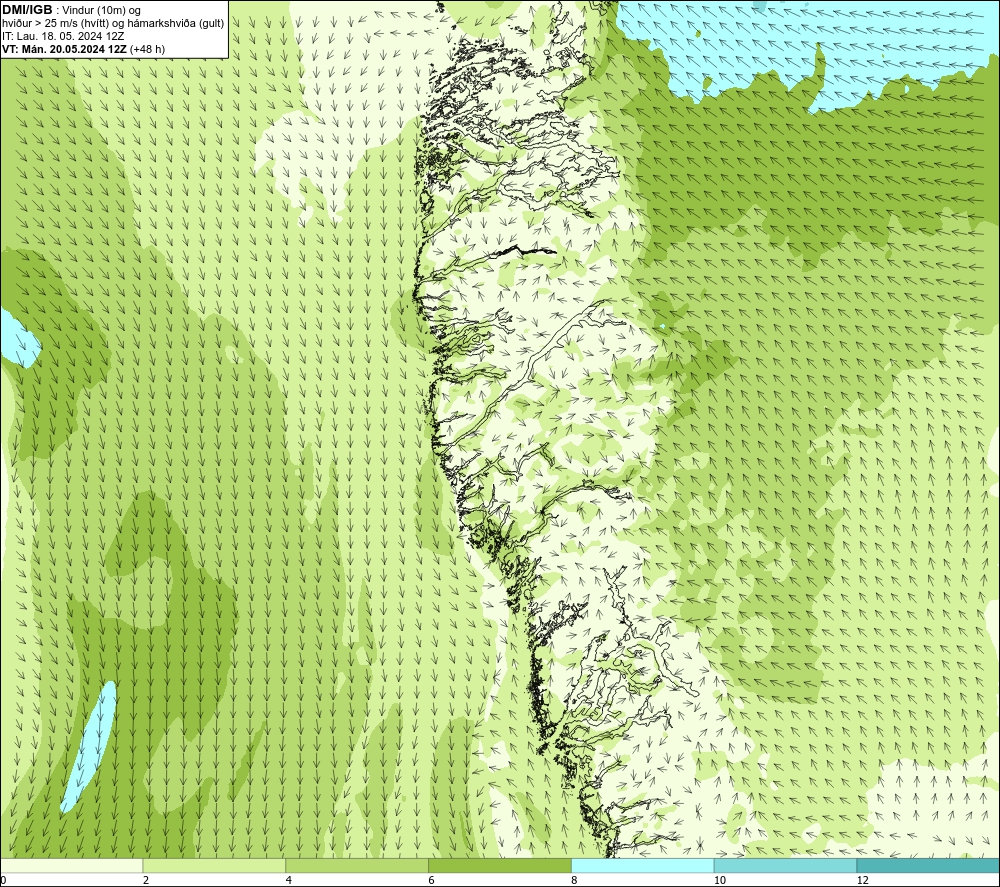Click the 'VT: Mán. 20.05.2024 12Z' line
The image size is (1000, 887).
tap(64, 49)
